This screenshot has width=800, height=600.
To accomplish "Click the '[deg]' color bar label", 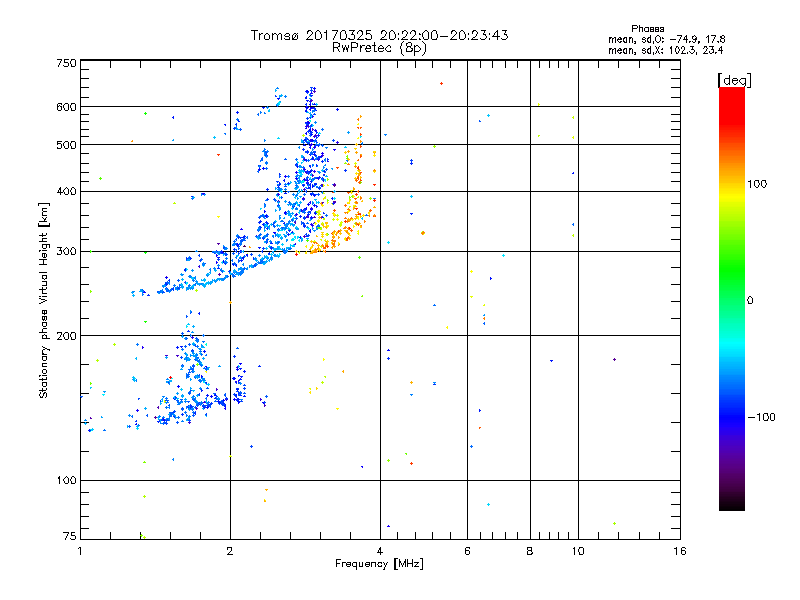I will pos(734,80).
